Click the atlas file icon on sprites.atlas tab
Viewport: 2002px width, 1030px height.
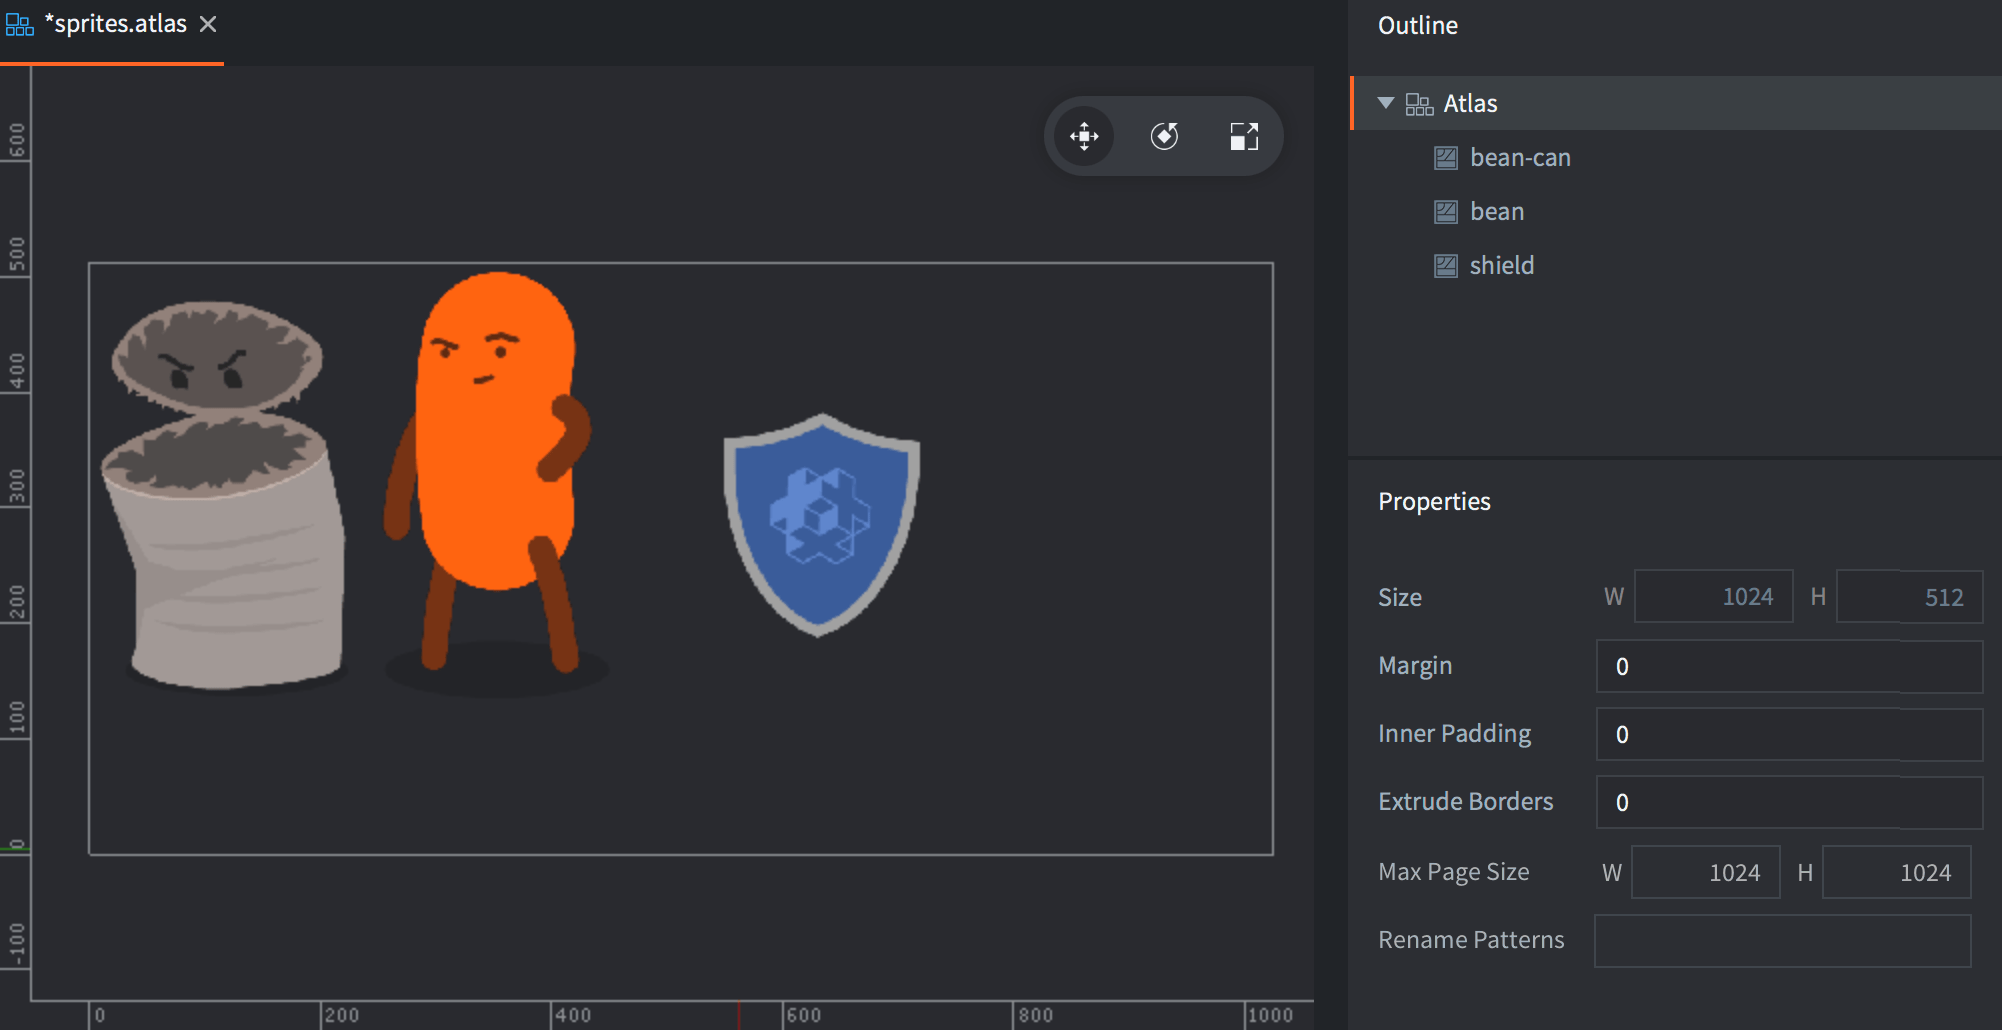coord(19,24)
